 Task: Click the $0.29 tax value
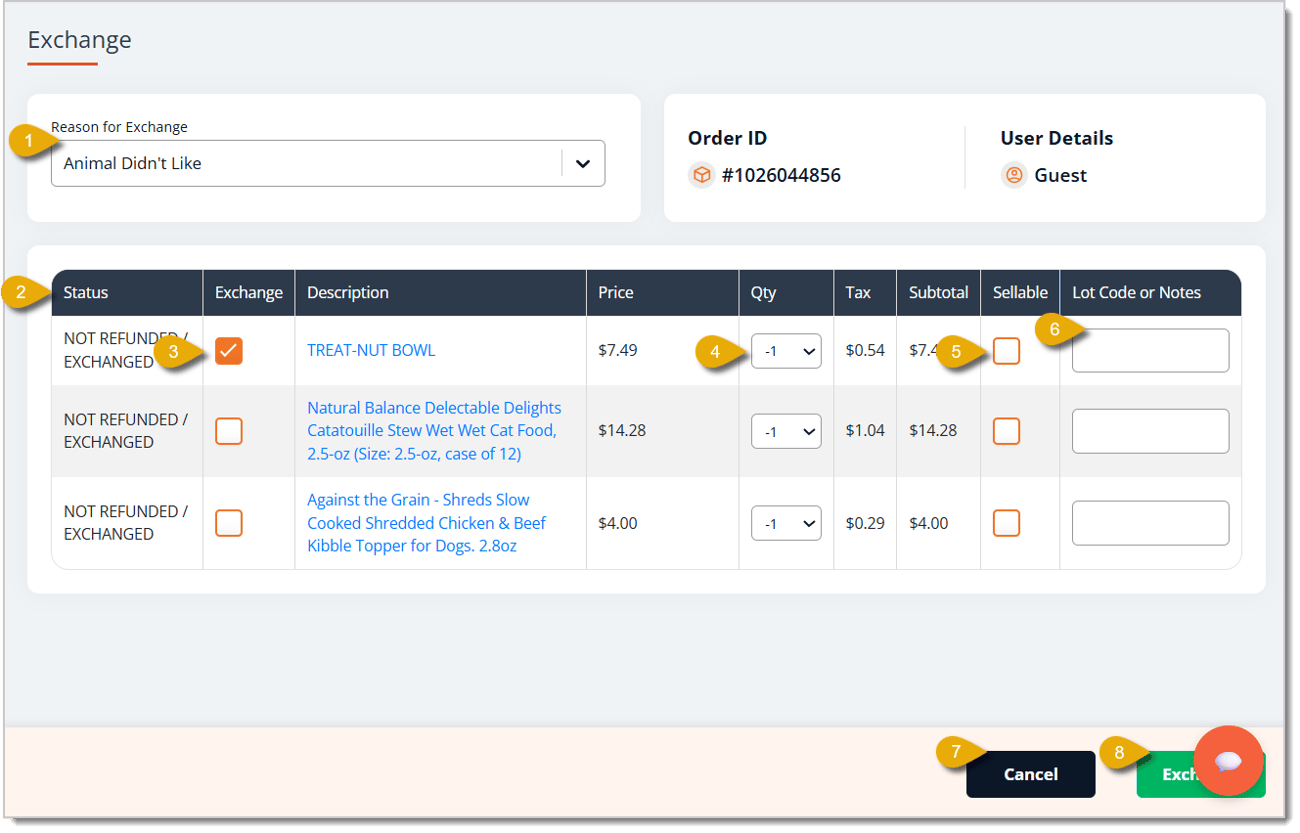(865, 523)
